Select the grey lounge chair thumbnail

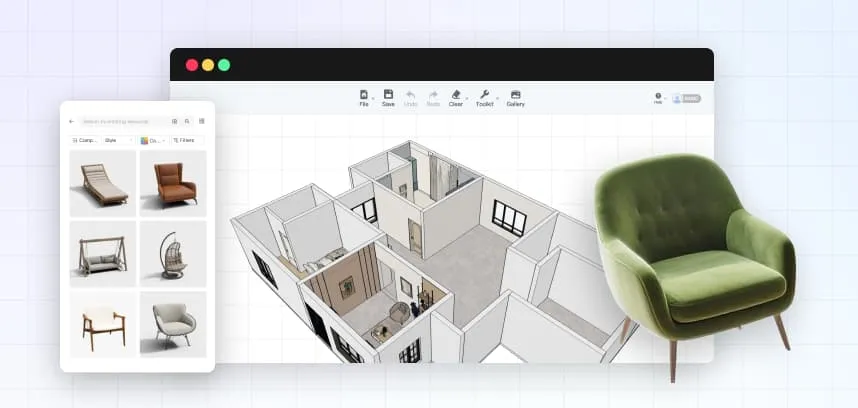[x=173, y=324]
